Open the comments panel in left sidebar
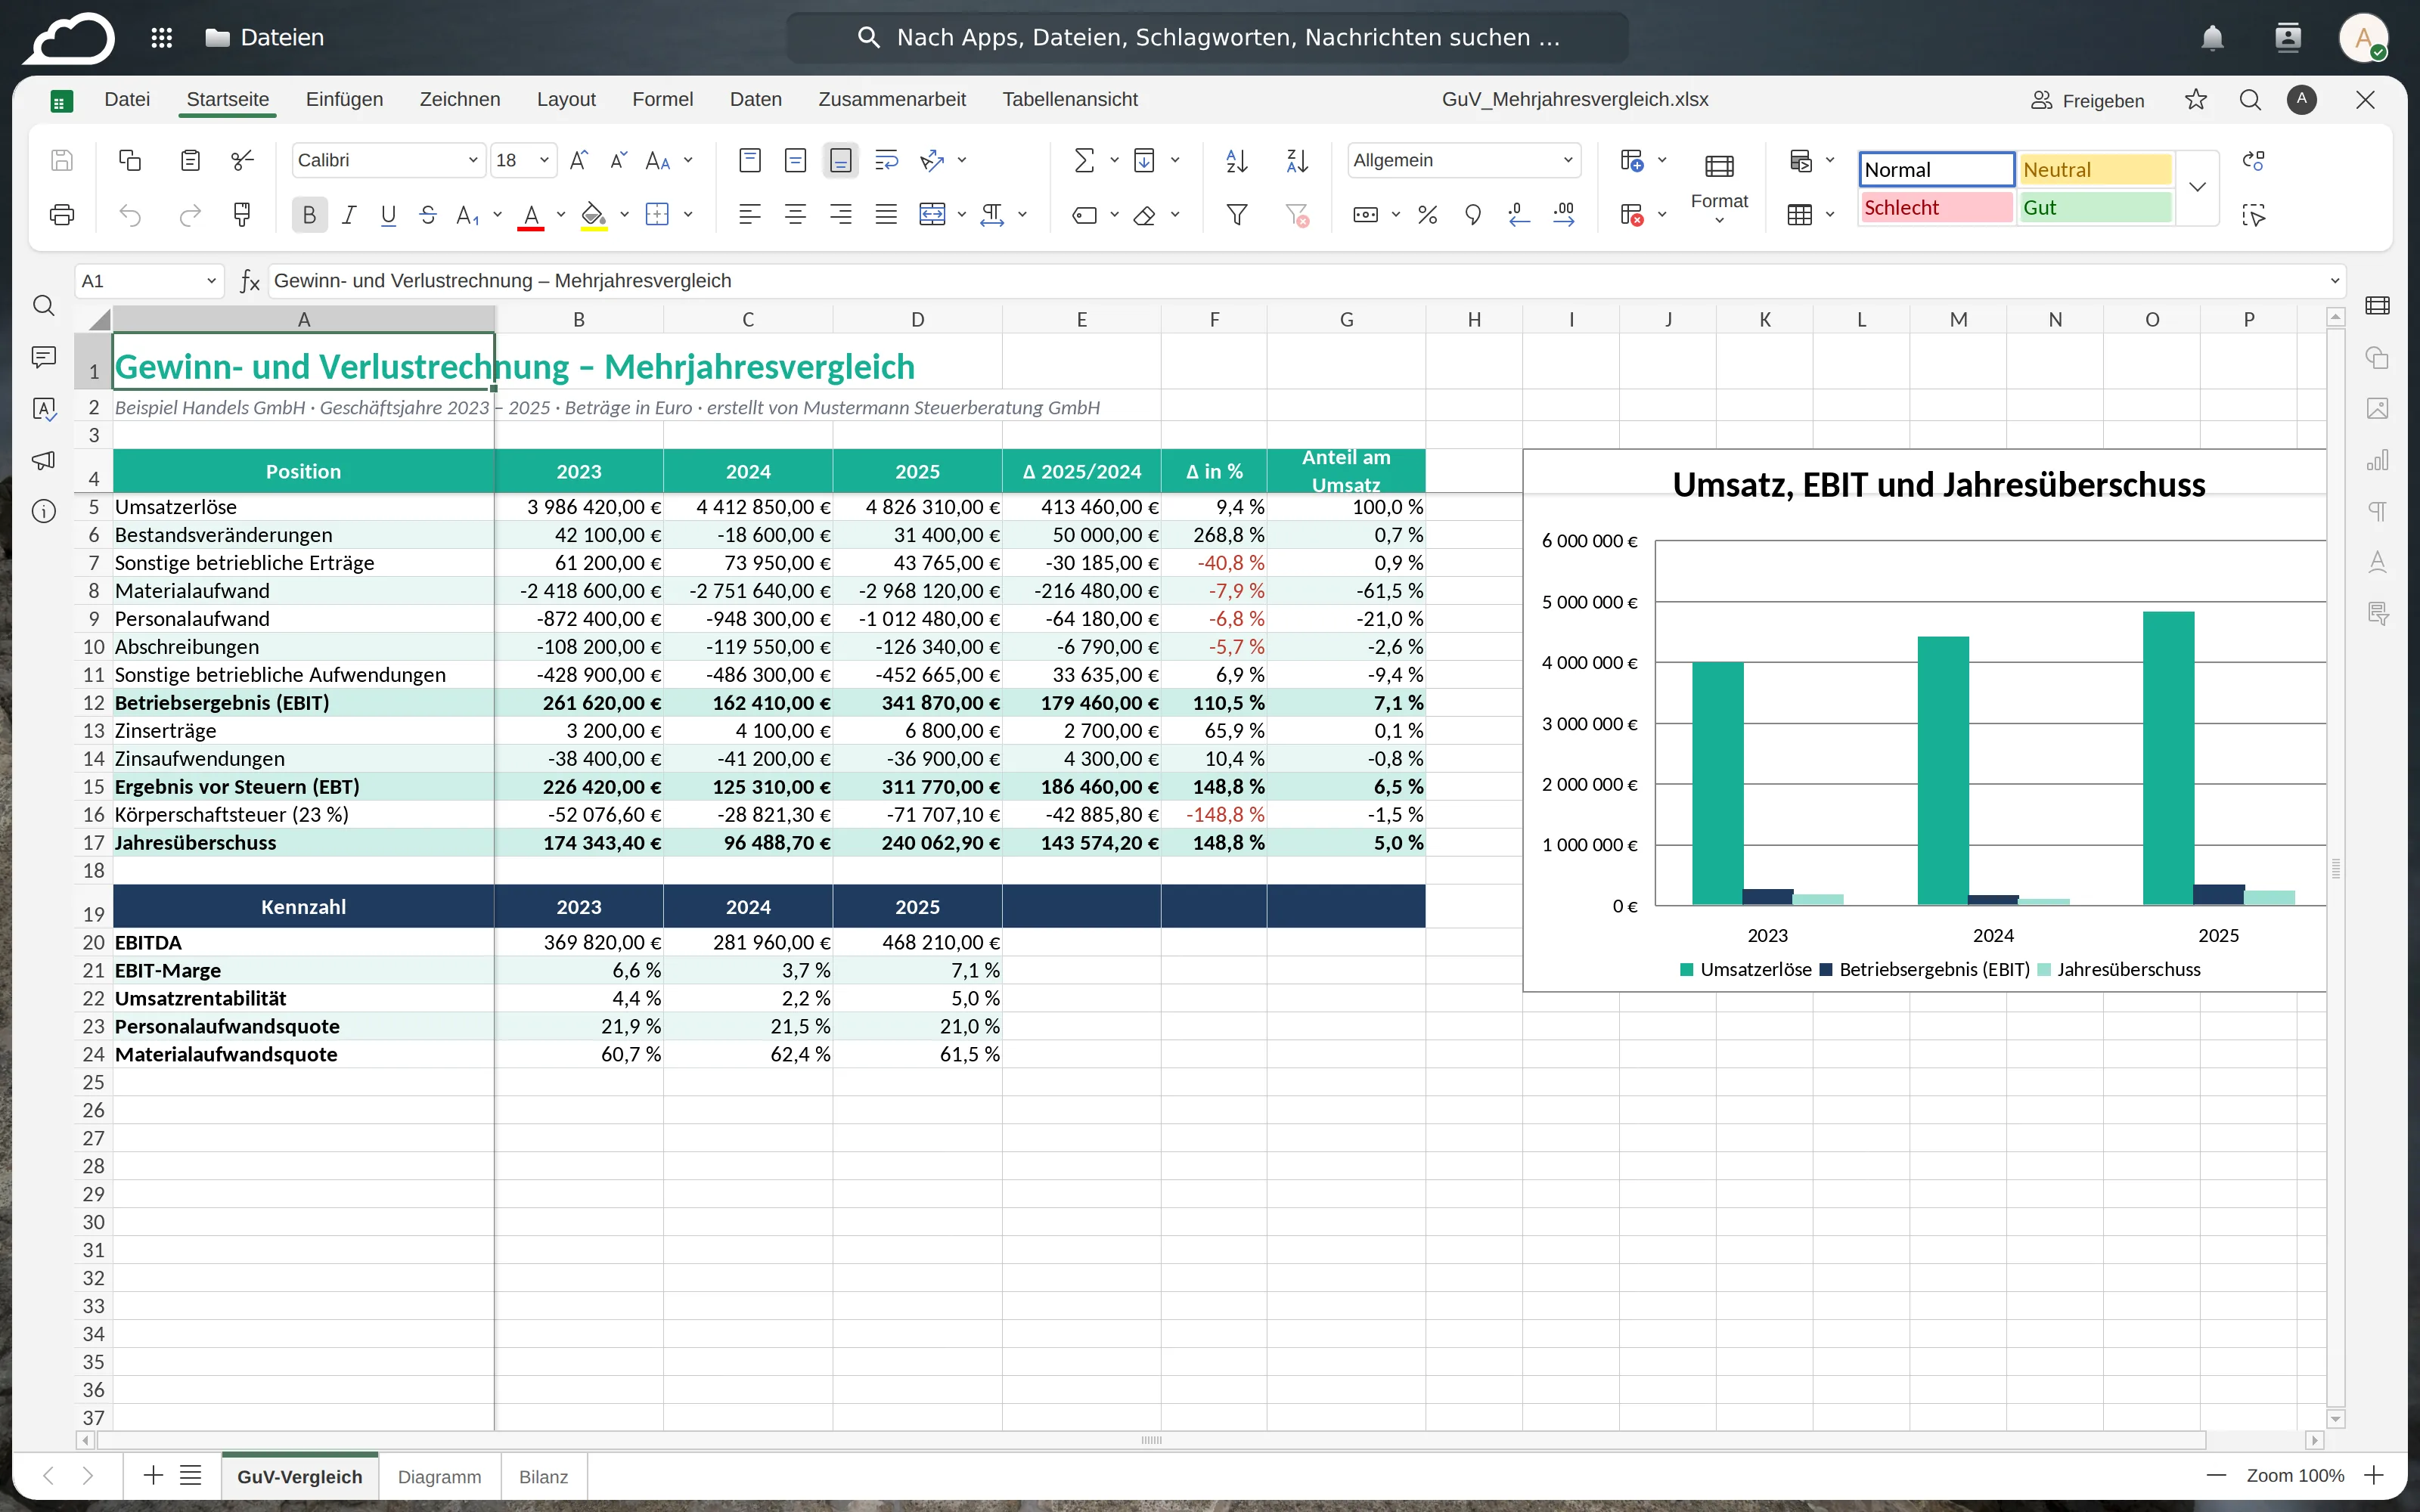Viewport: 2420px width, 1512px height. point(44,357)
